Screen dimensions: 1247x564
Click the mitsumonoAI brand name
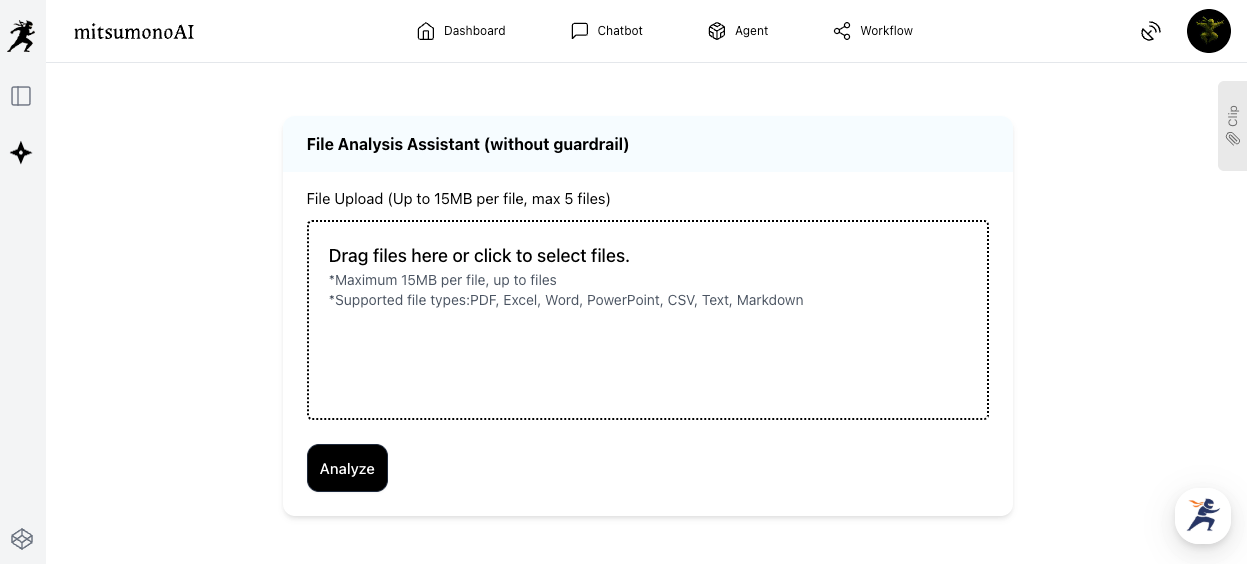(134, 32)
